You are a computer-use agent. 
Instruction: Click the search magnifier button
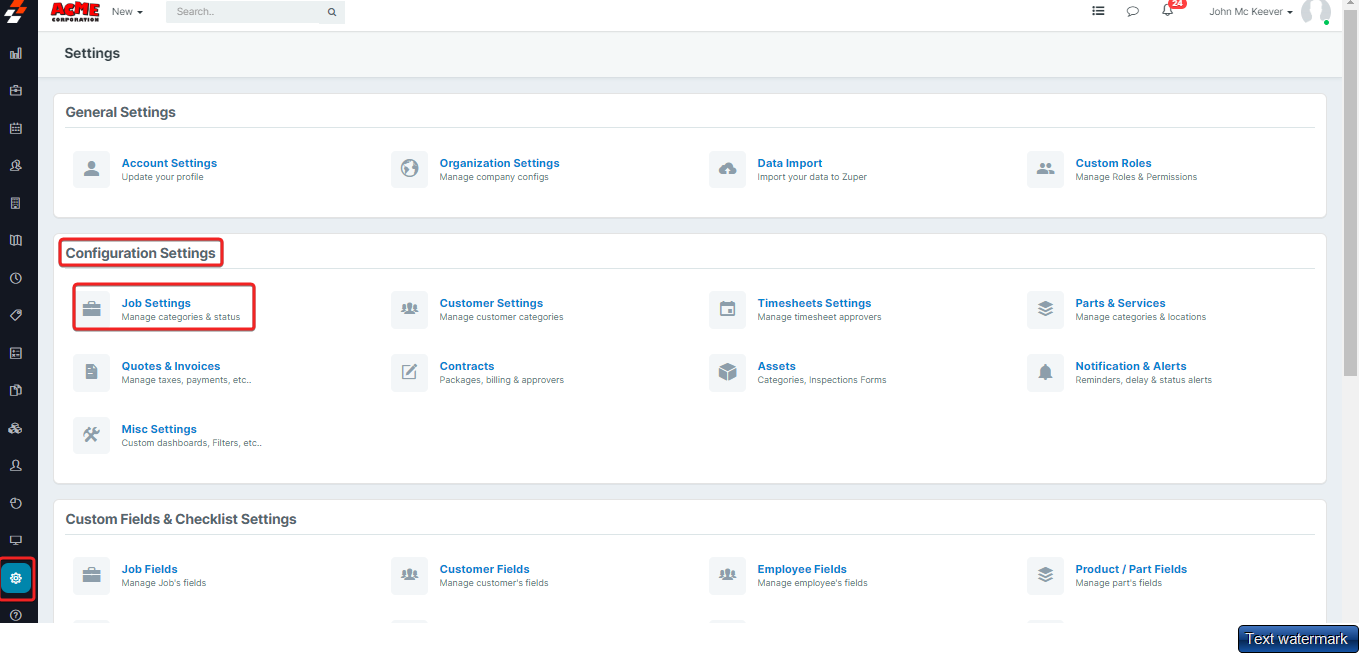pos(332,12)
